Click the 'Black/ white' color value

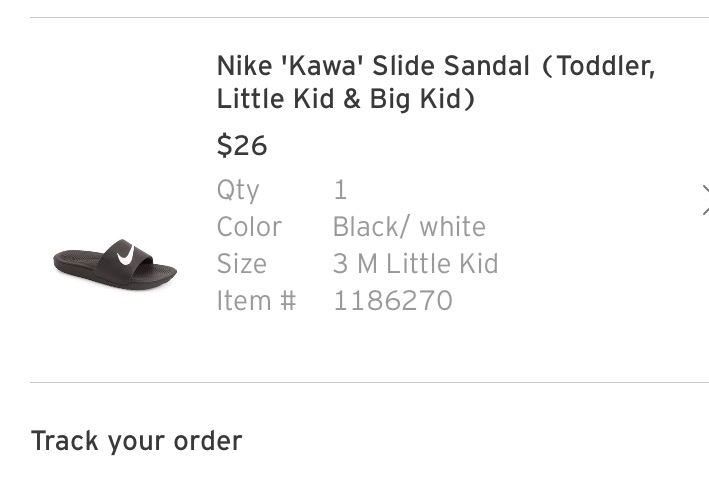(x=408, y=227)
